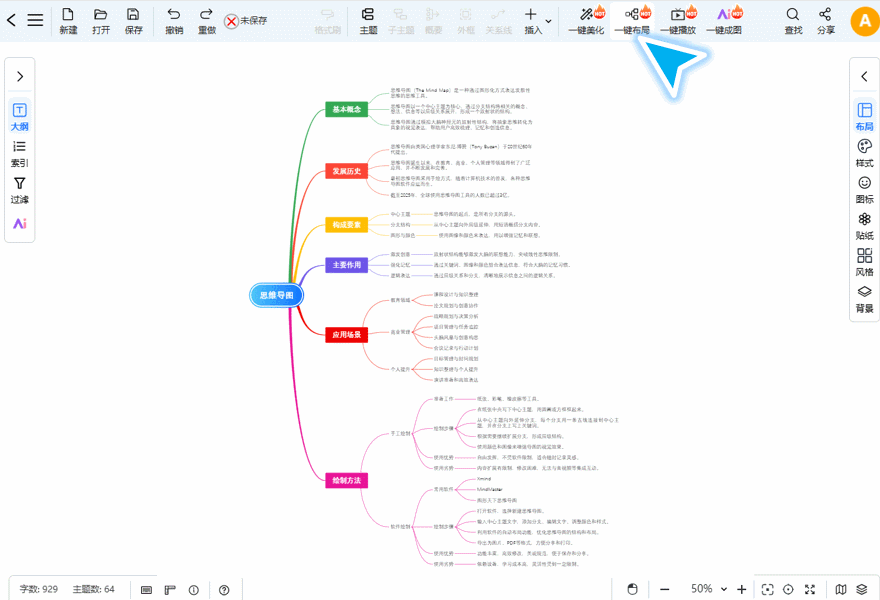Open the 贴纸 sticker panel

(x=864, y=226)
